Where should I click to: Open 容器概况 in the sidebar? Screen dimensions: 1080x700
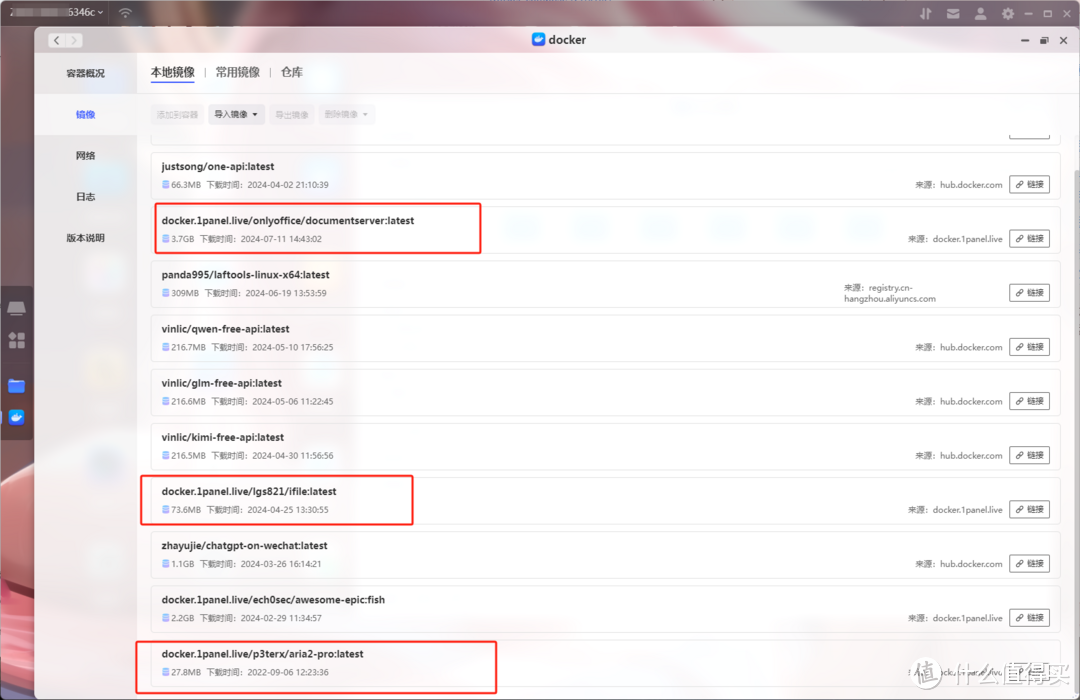coord(85,73)
